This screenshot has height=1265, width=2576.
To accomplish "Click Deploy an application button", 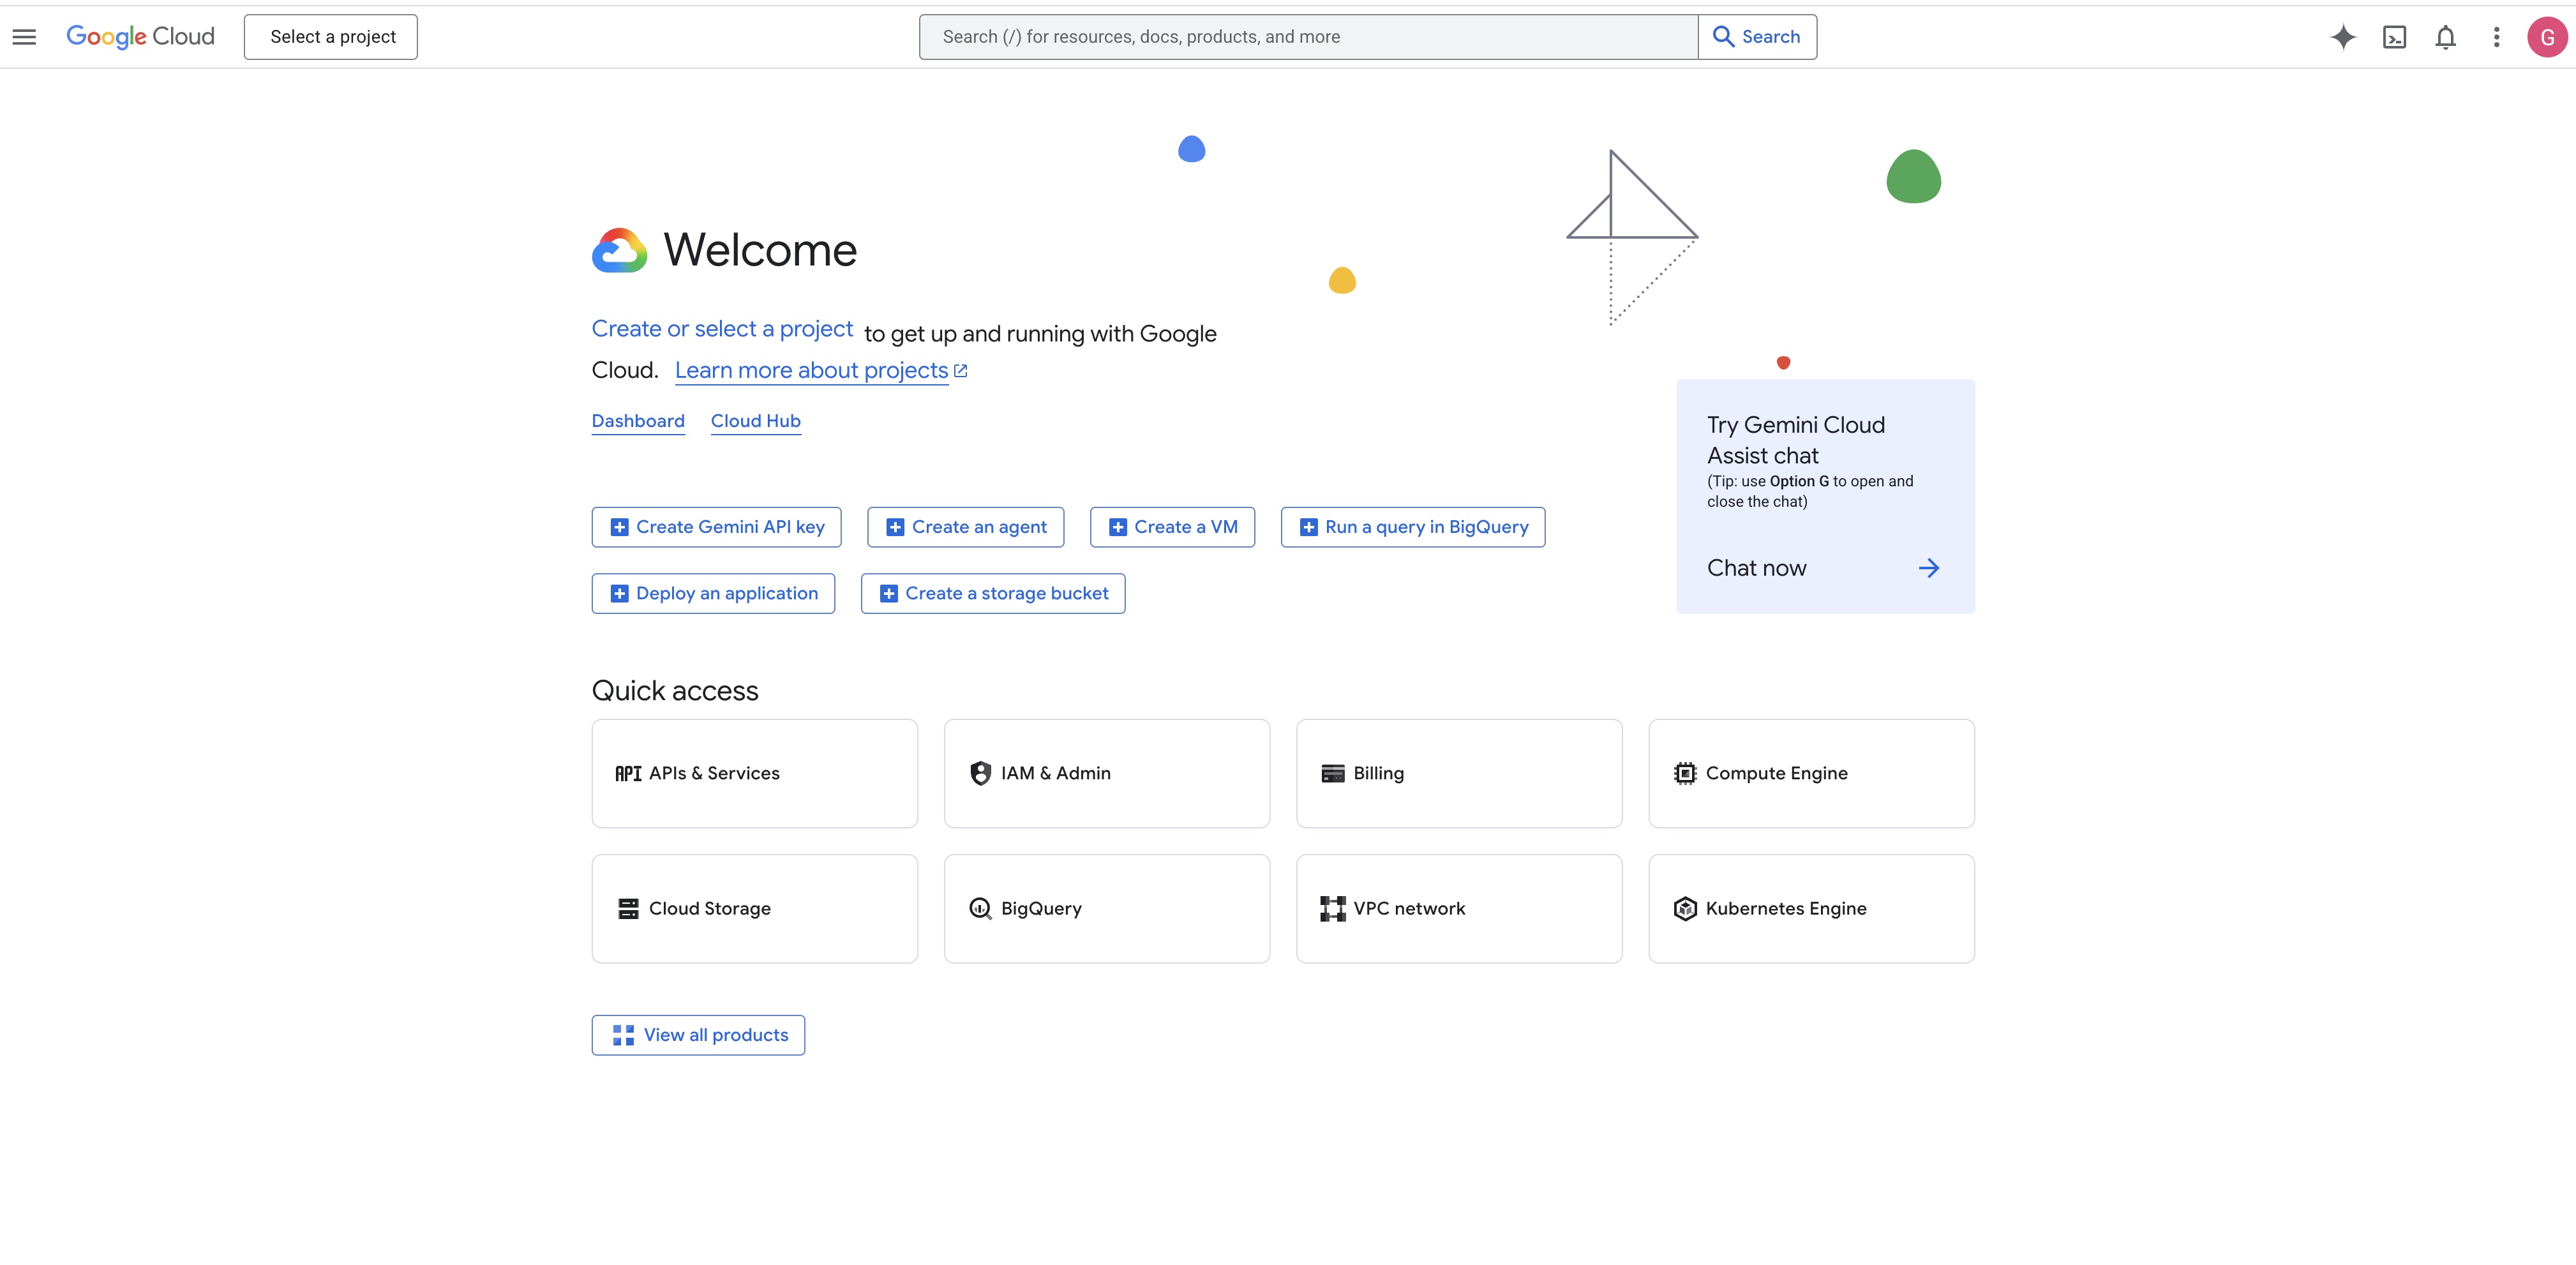I will pos(713,593).
